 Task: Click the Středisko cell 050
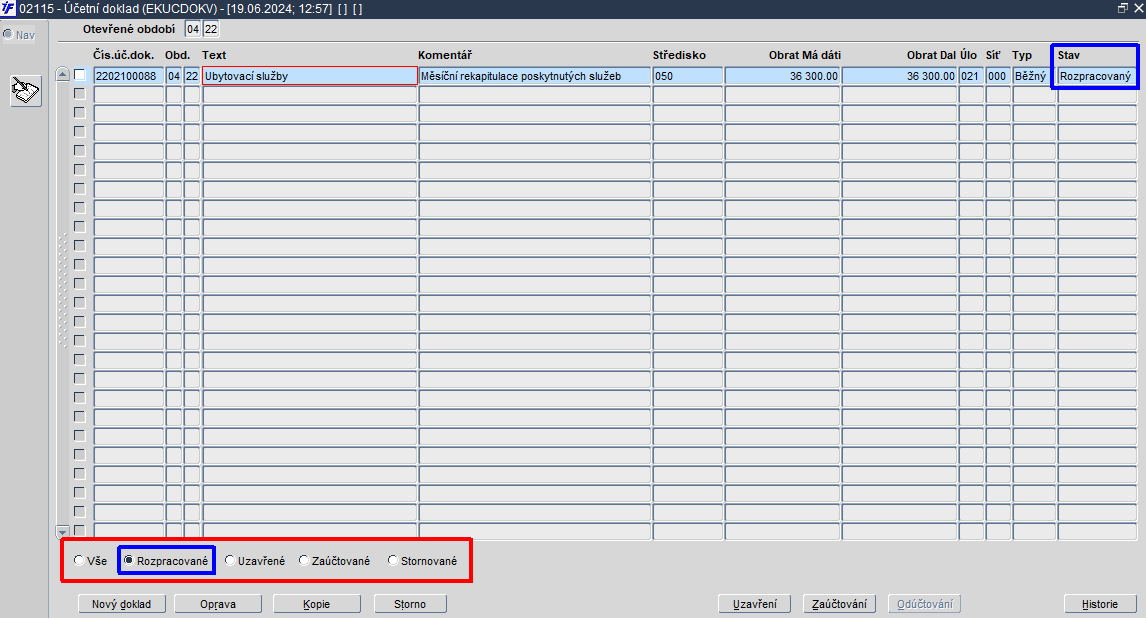click(x=688, y=76)
